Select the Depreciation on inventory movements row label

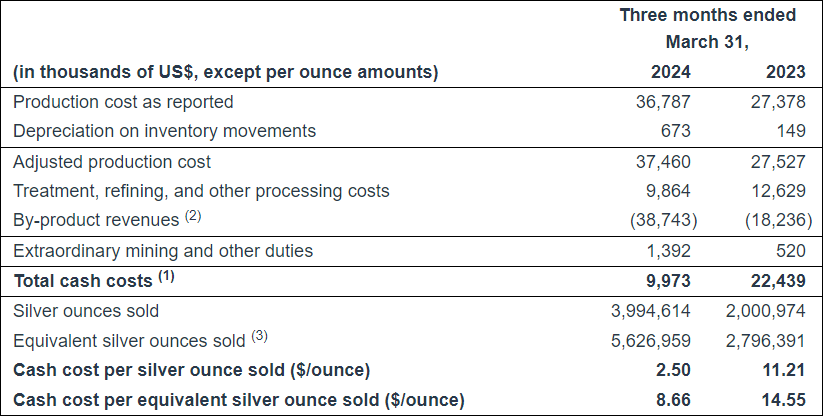[164, 131]
